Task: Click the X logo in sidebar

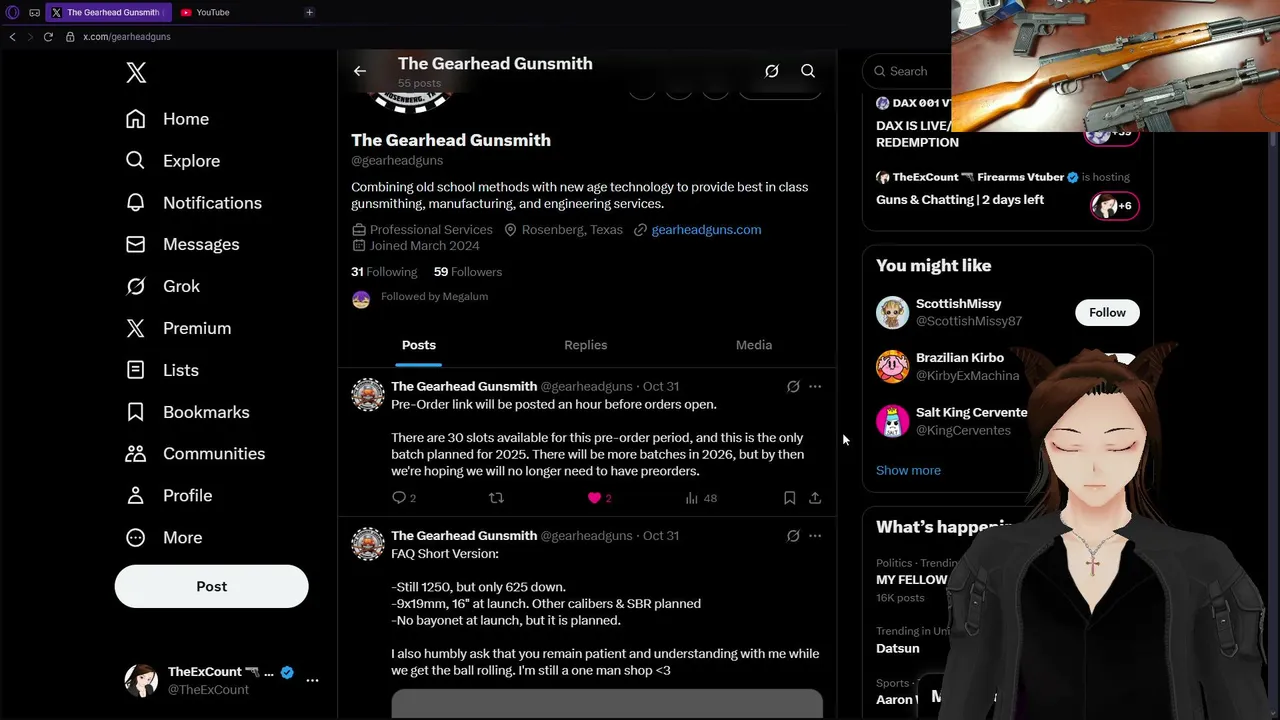Action: pyautogui.click(x=136, y=72)
